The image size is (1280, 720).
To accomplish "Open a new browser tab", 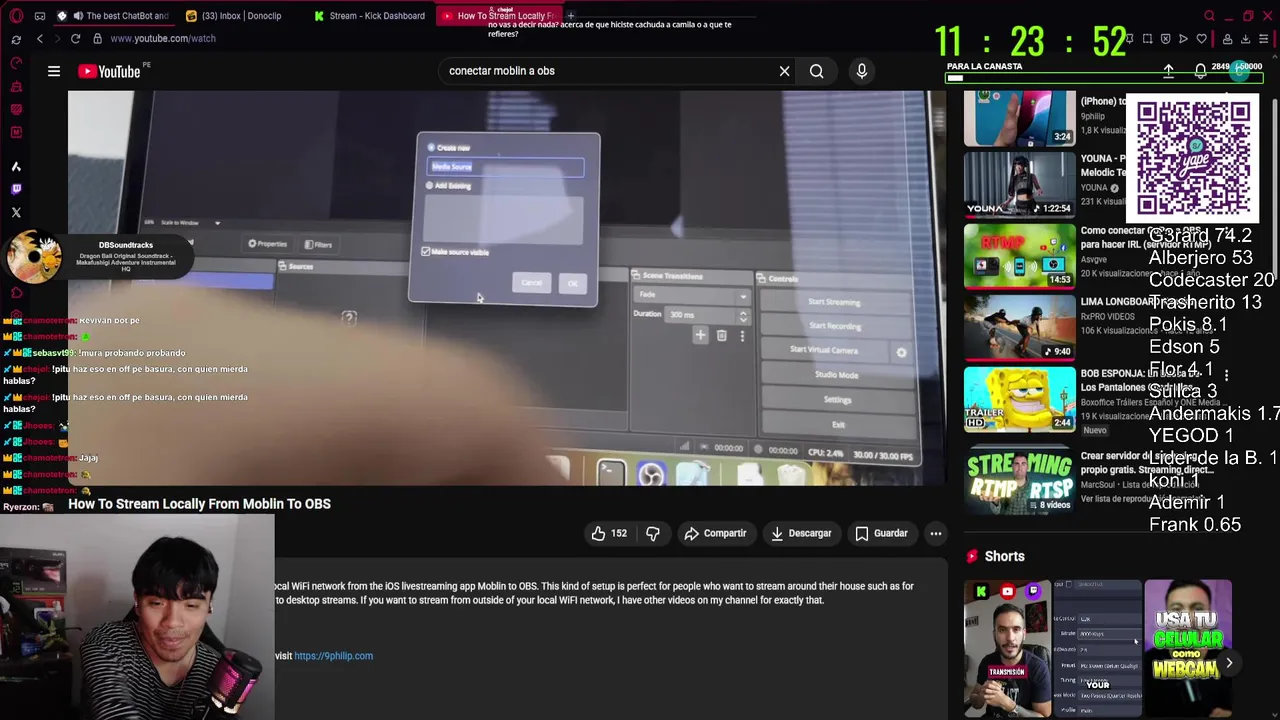I will 571,15.
